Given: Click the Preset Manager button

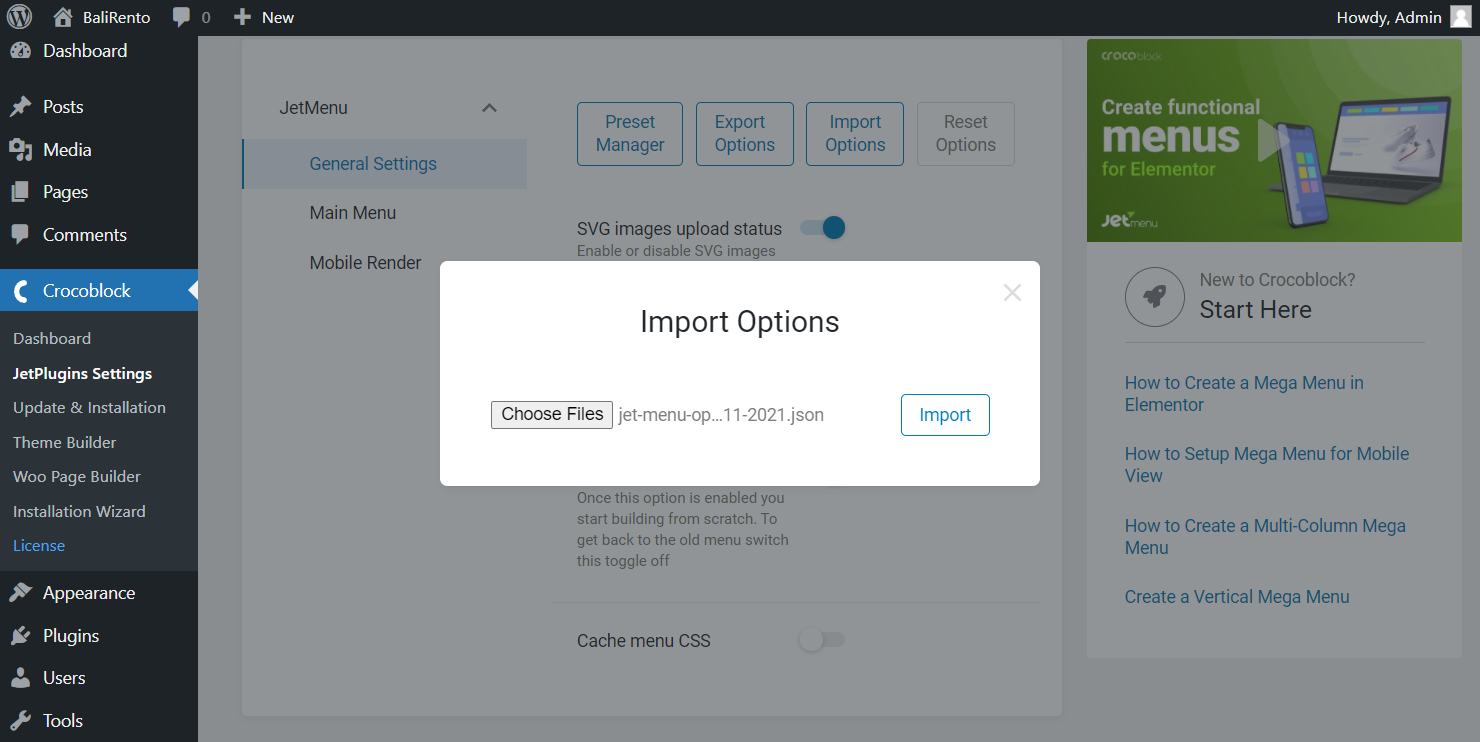Looking at the screenshot, I should [x=630, y=134].
